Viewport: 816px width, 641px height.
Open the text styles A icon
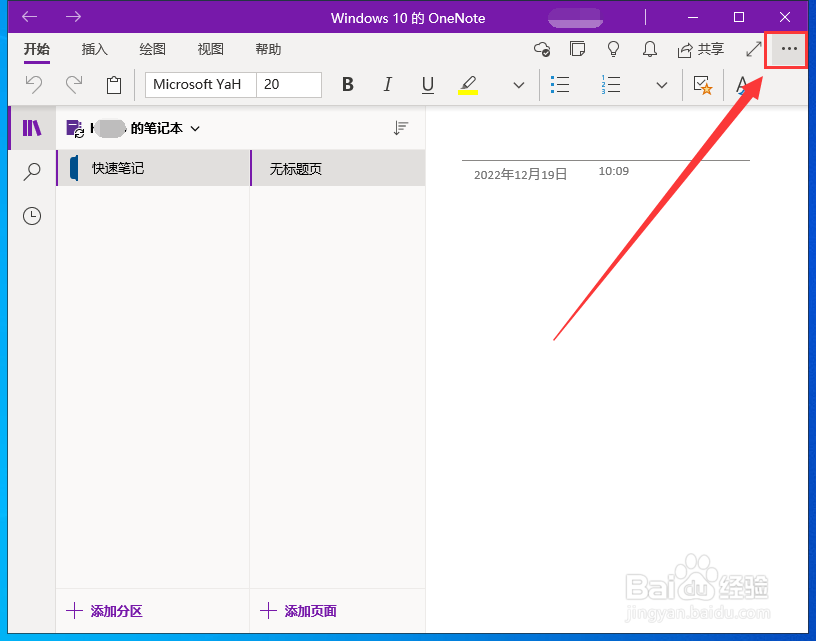pos(743,84)
